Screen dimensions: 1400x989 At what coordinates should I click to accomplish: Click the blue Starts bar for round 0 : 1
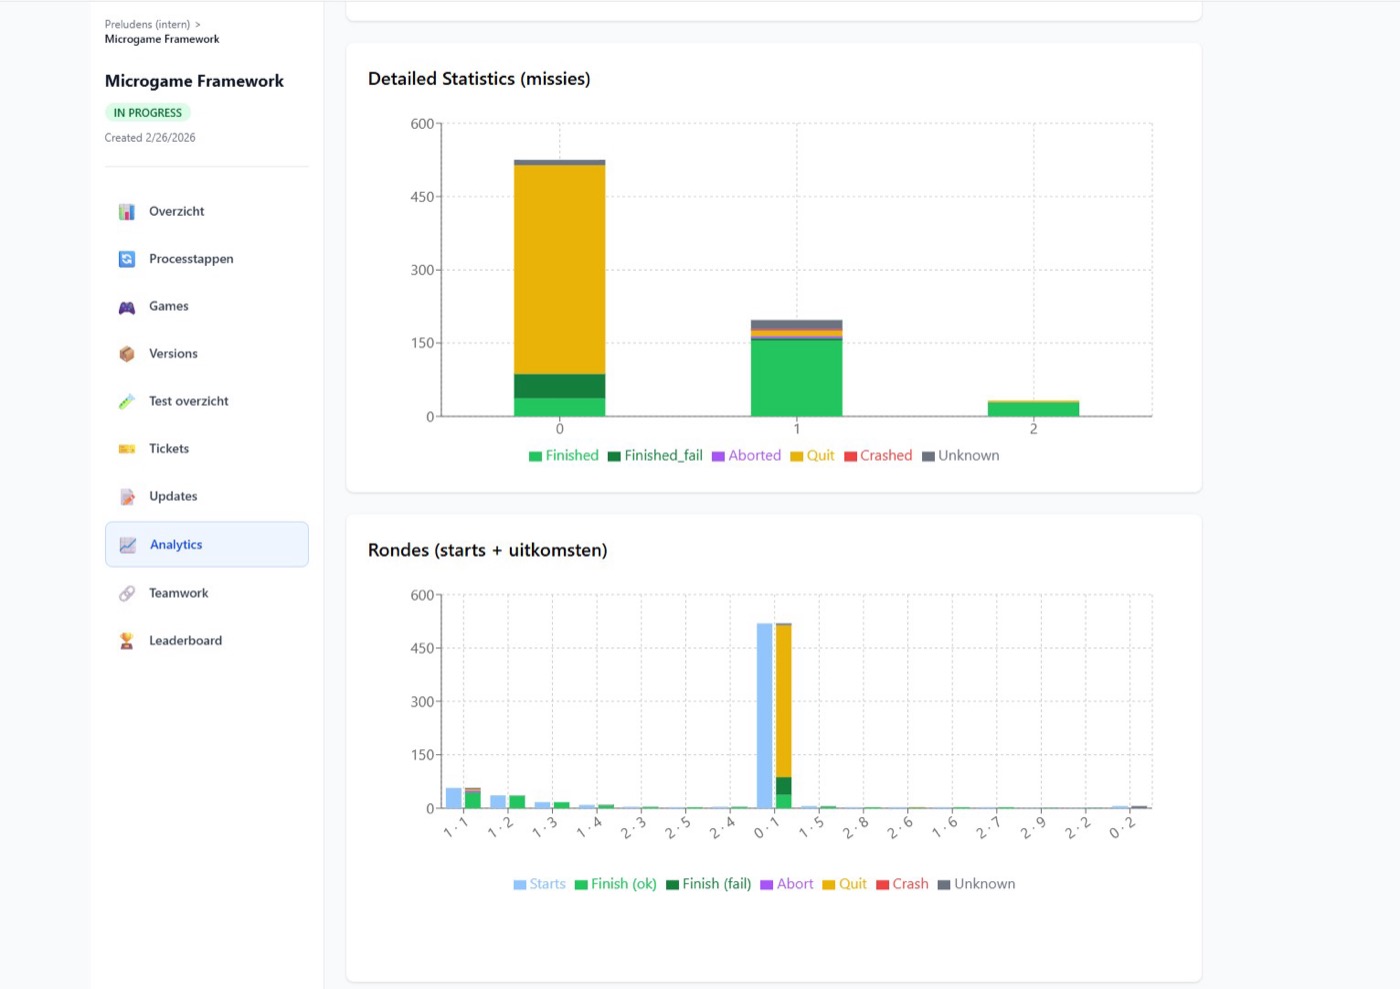tap(765, 716)
